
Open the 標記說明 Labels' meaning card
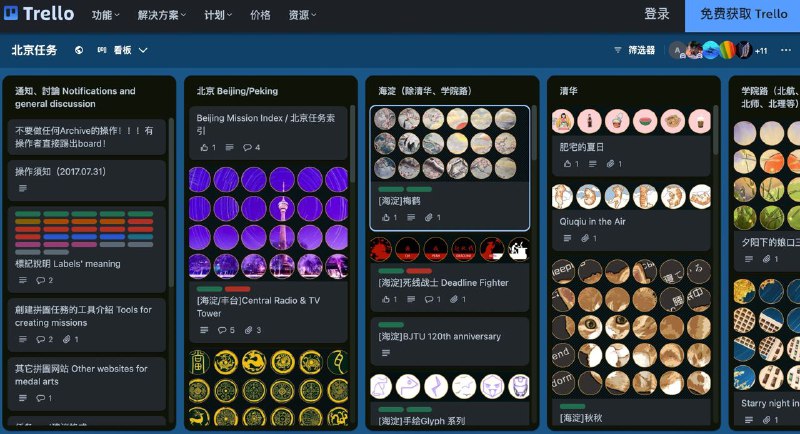click(x=87, y=249)
